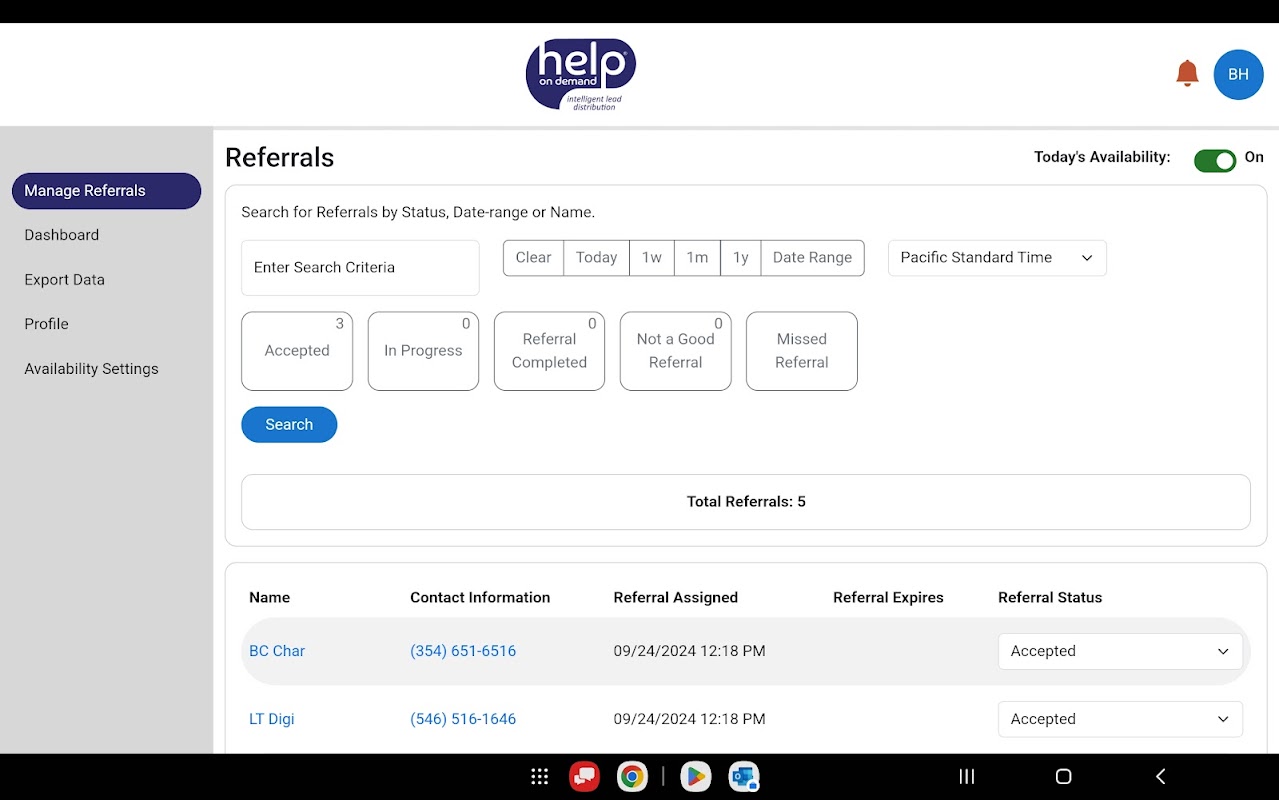This screenshot has width=1279, height=800.
Task: Filter by Not a Good Referral status
Action: point(675,351)
